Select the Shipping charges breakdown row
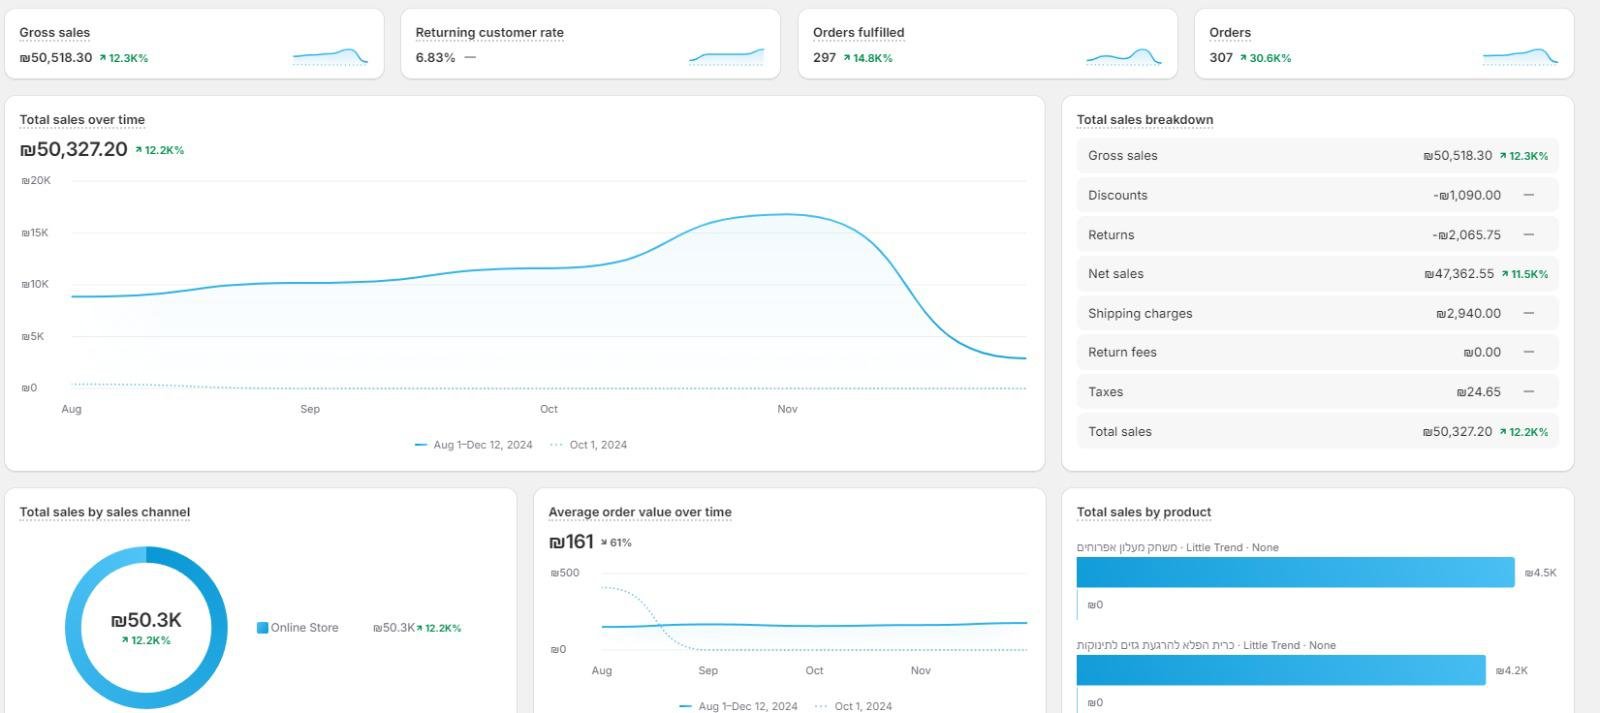This screenshot has width=1600, height=713. 1316,313
